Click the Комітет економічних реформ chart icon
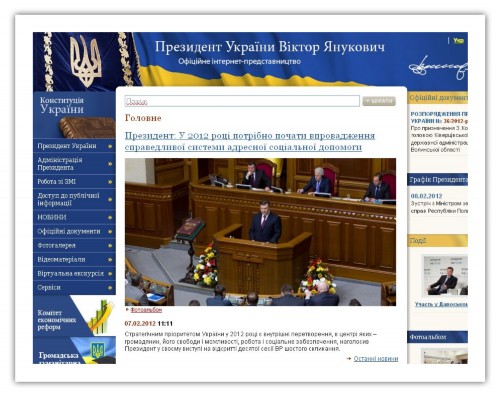500x397 pixels. (99, 317)
